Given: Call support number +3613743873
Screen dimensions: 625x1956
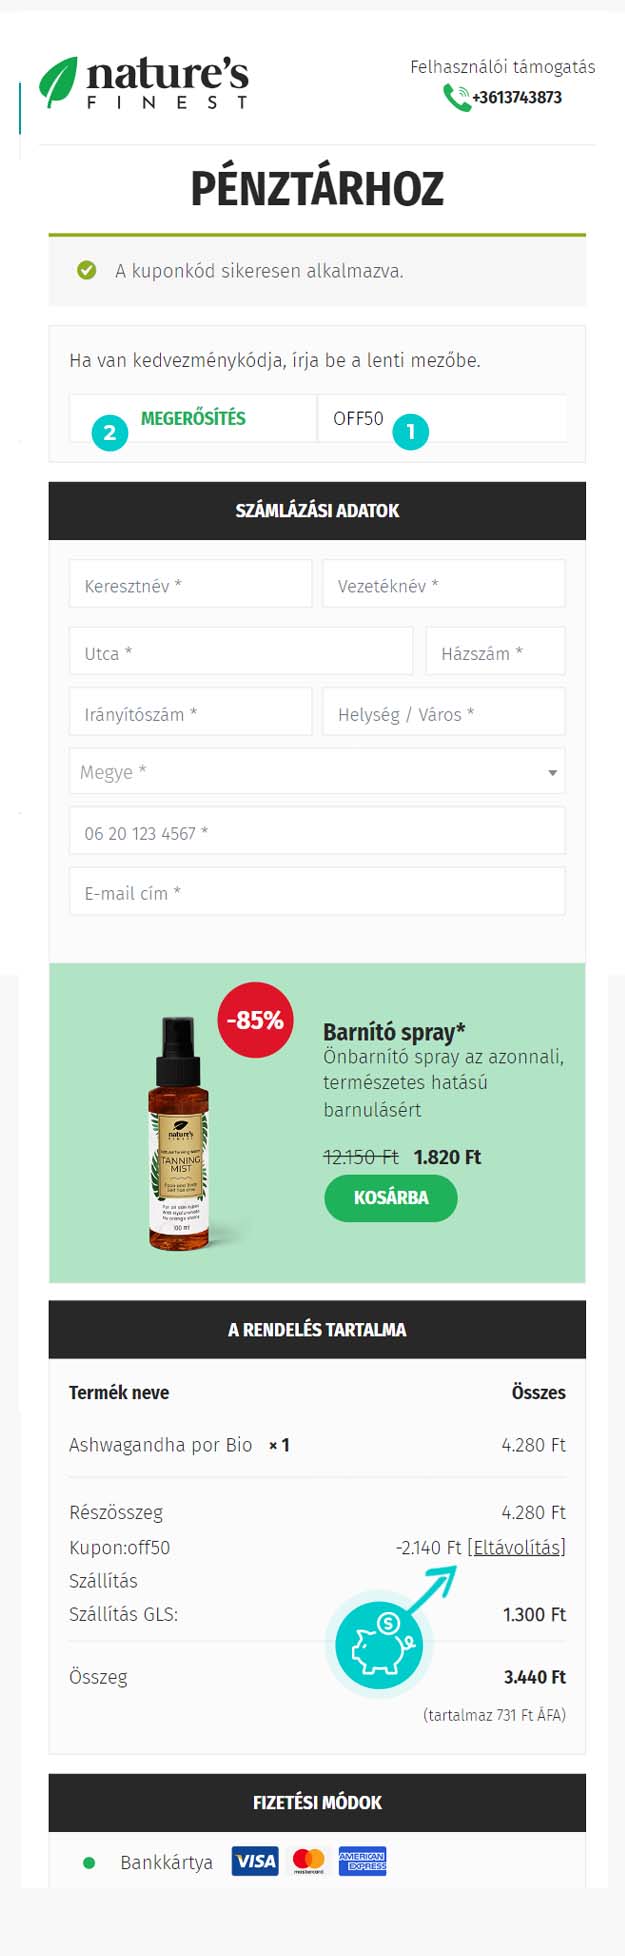Looking at the screenshot, I should (x=517, y=98).
